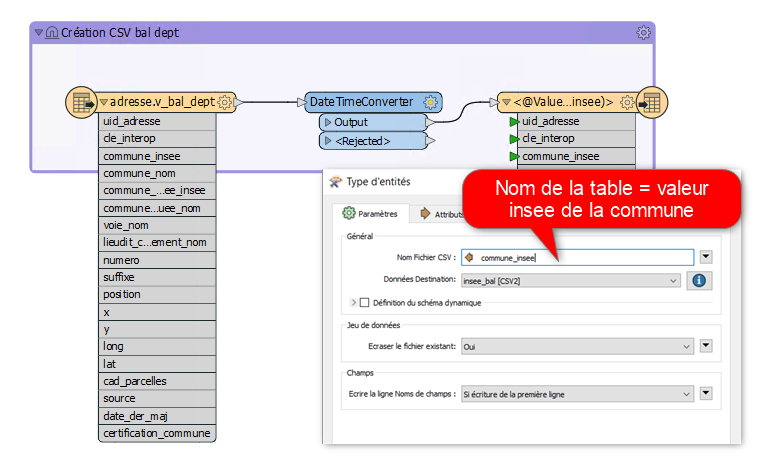Select the y attribute row

(x=157, y=330)
